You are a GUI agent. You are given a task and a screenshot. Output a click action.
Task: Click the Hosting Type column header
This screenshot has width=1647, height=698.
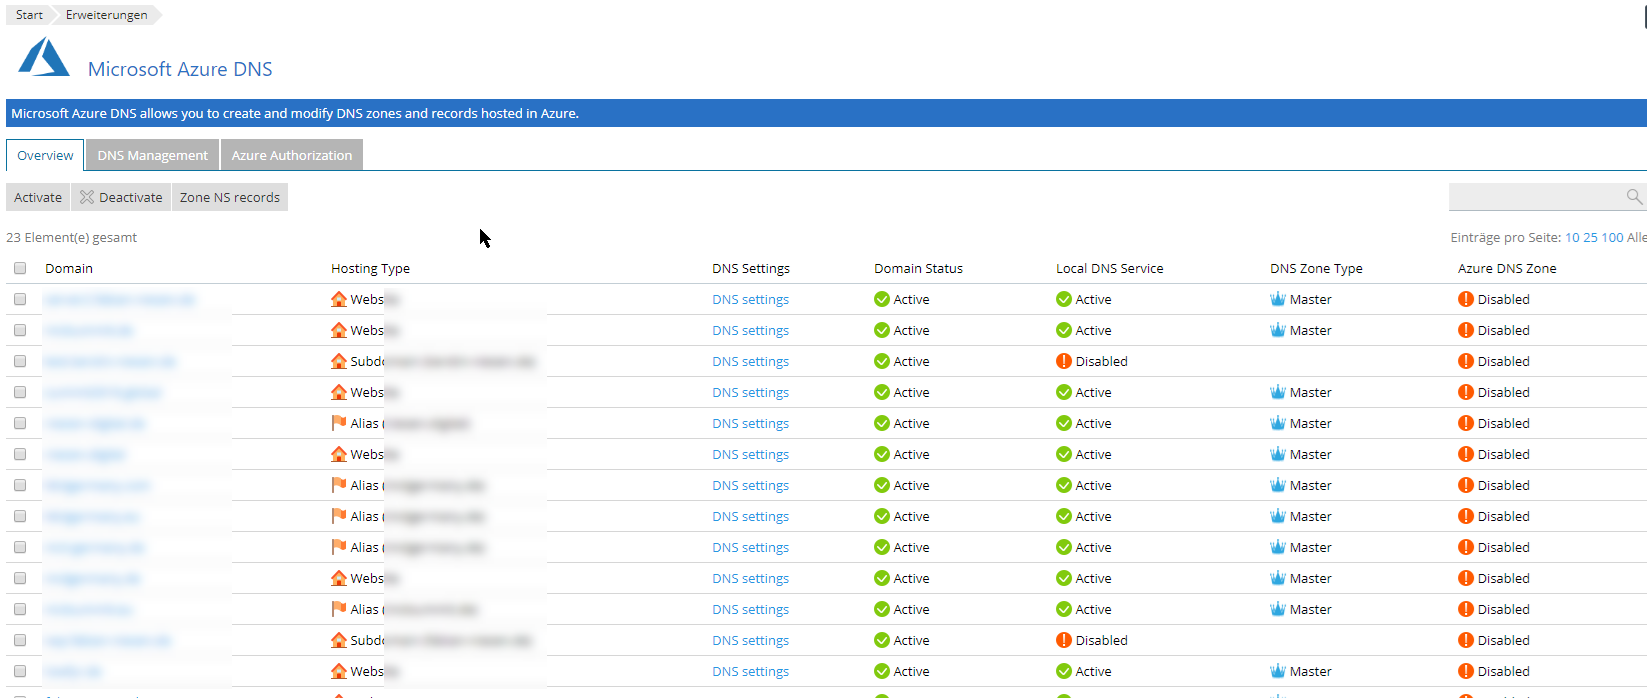pos(370,268)
